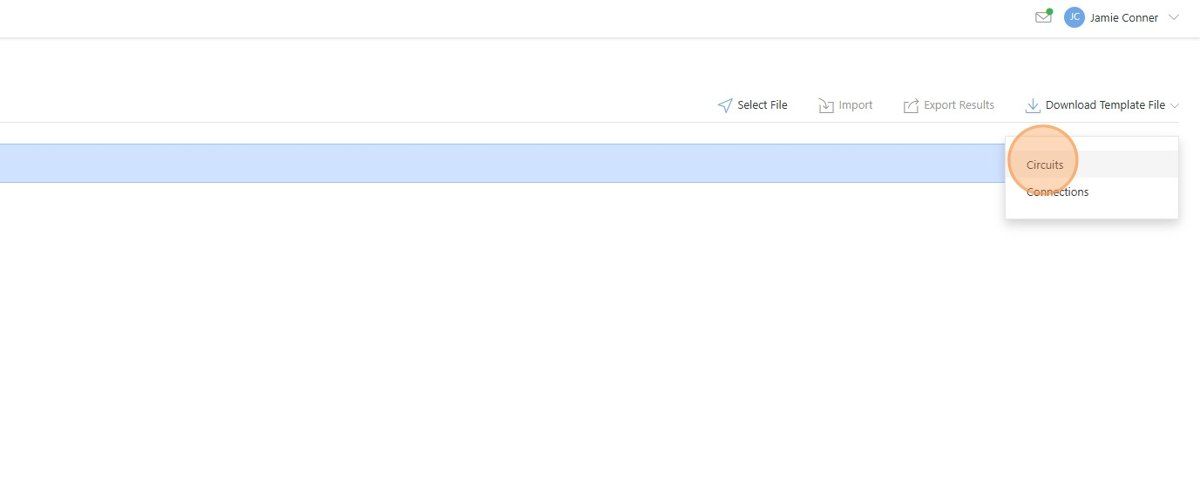1200x482 pixels.
Task: Click the Select File text label
Action: click(763, 105)
